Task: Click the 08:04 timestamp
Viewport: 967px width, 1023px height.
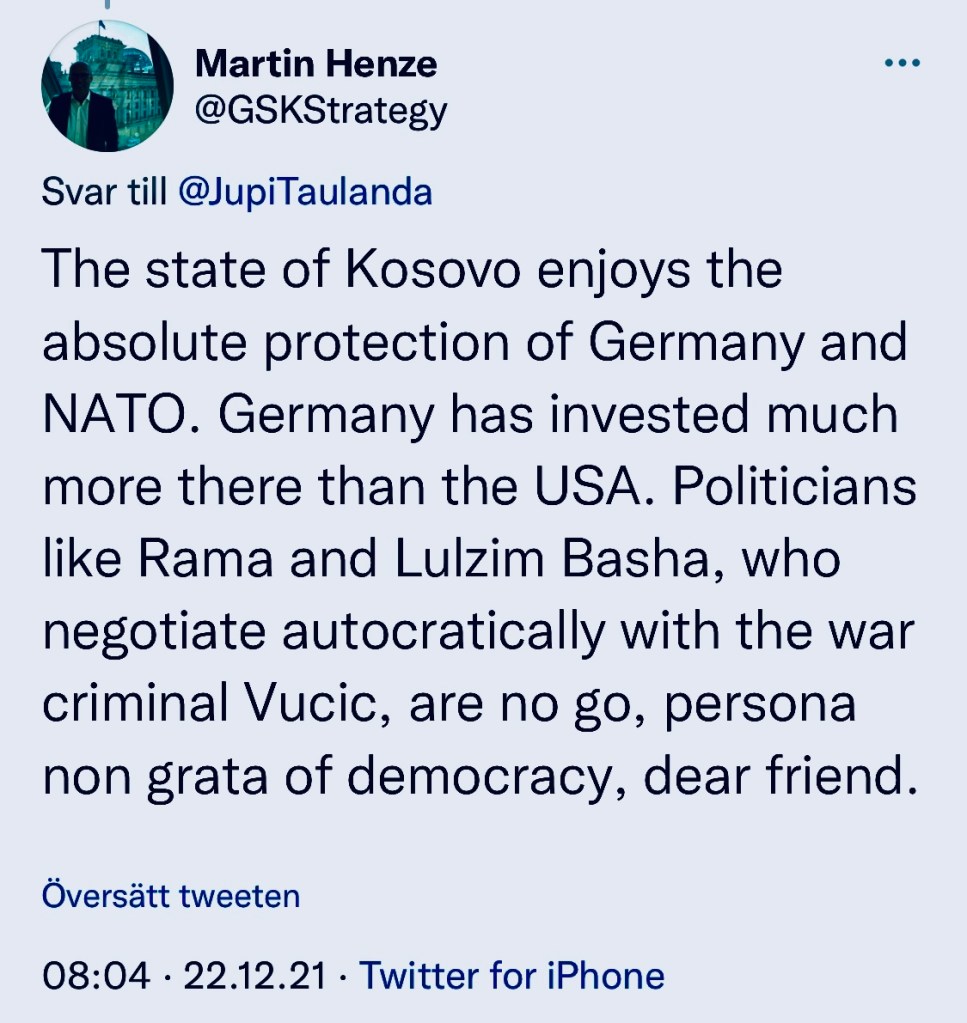Action: point(96,974)
